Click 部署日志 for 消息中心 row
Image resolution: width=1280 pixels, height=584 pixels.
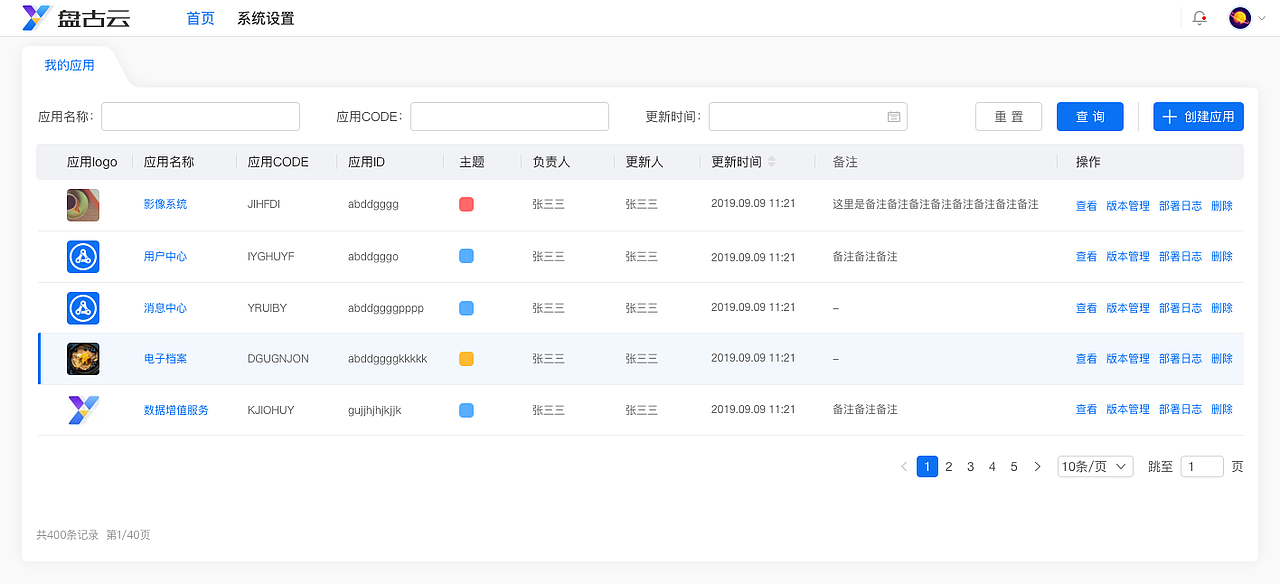pyautogui.click(x=1181, y=309)
